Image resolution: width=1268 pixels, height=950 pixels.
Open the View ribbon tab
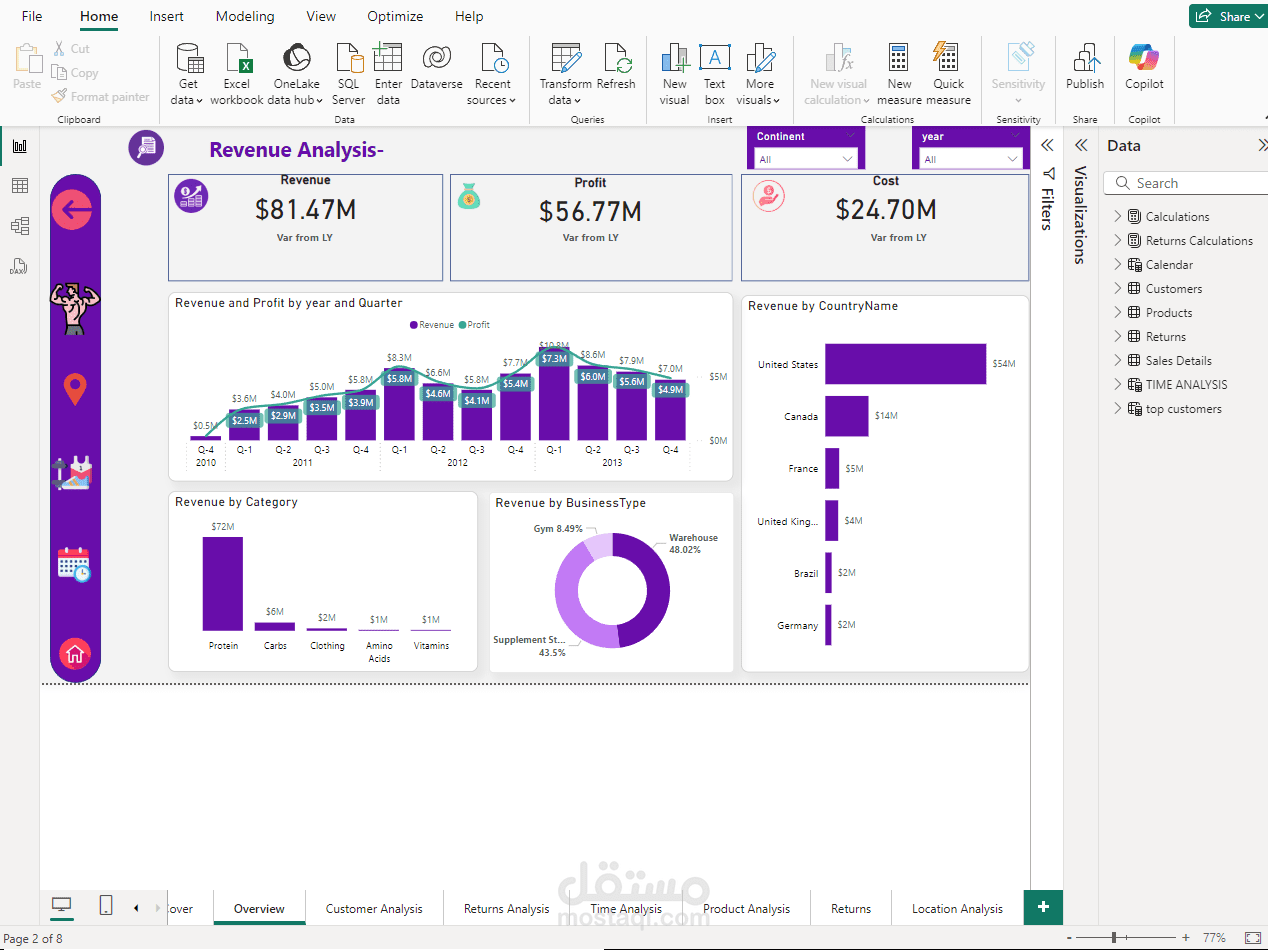321,16
